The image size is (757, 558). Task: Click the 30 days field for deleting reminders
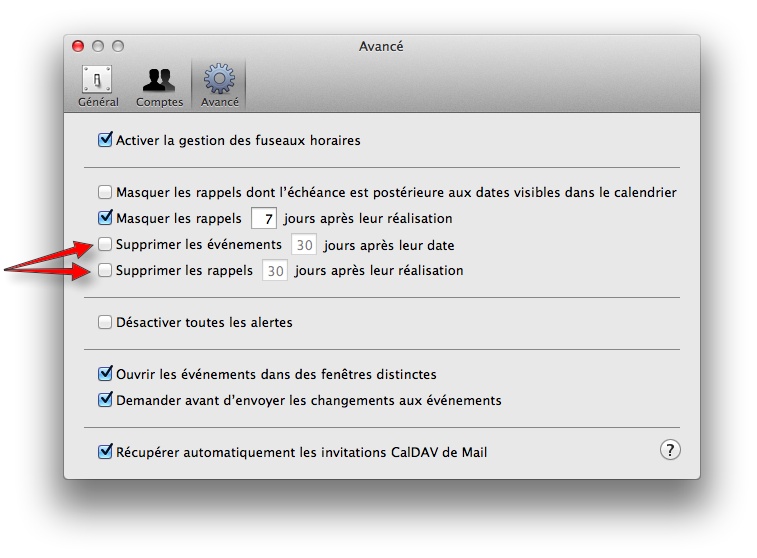(275, 271)
